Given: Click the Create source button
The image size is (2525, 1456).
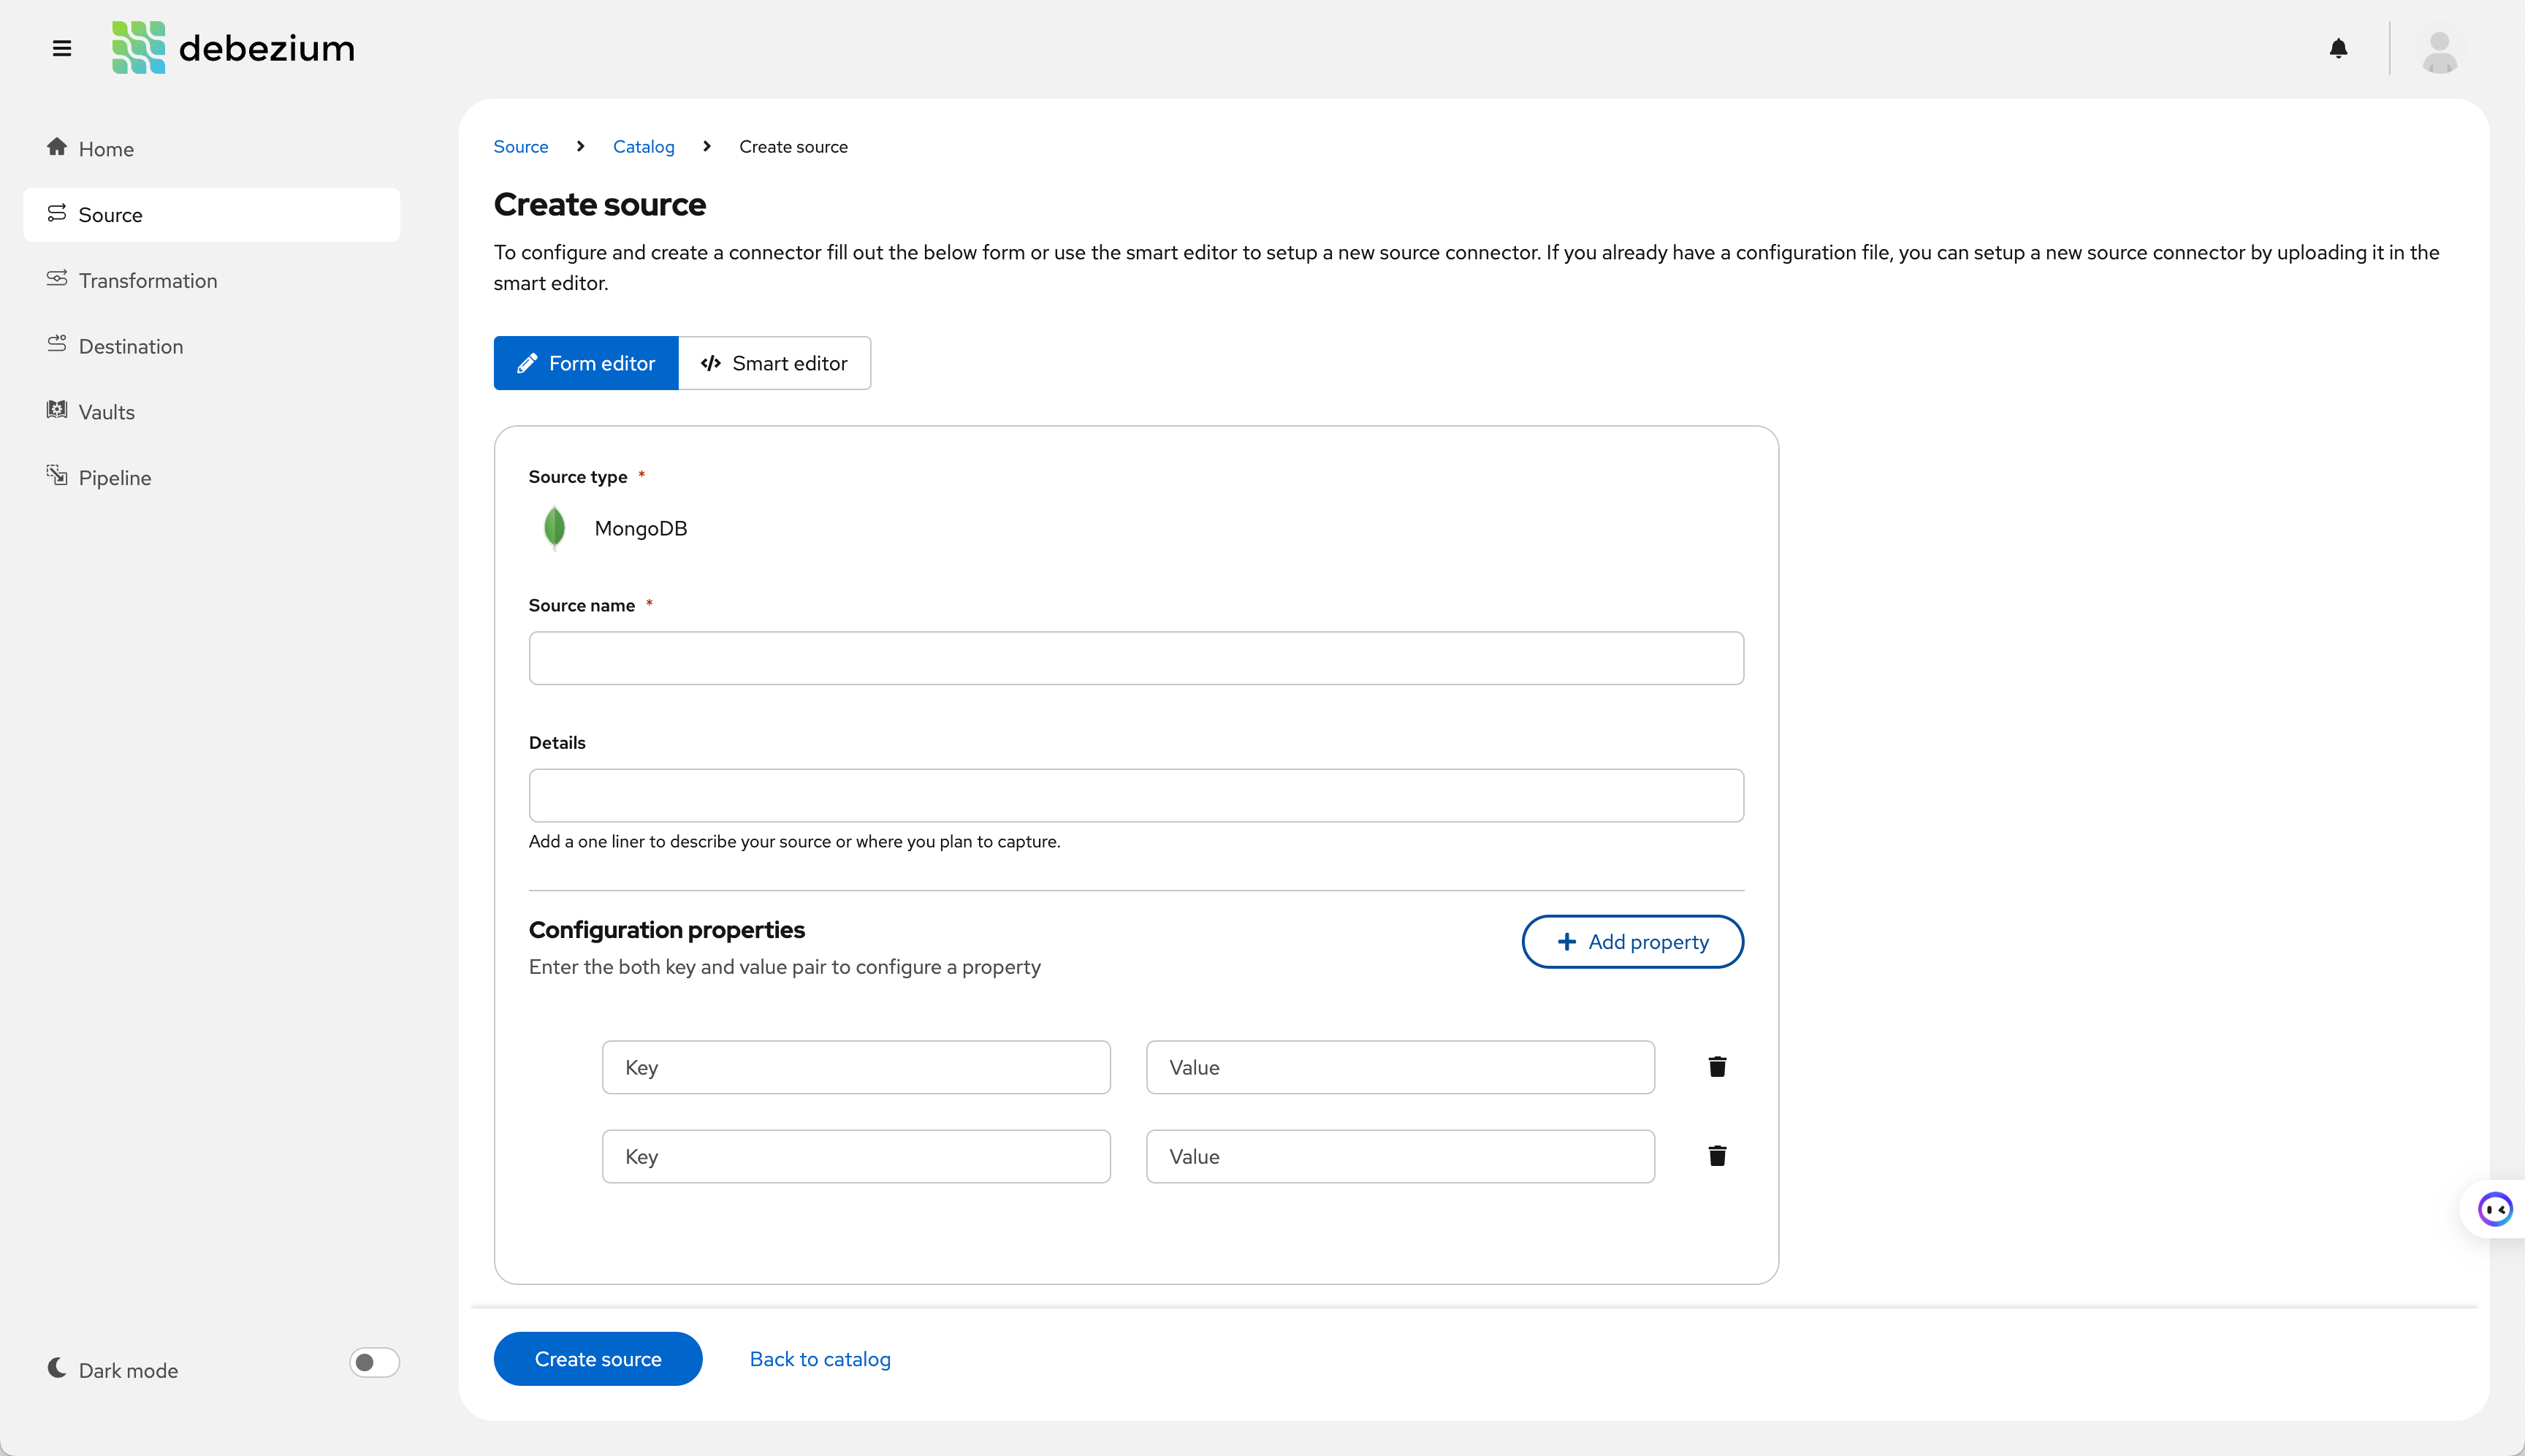Looking at the screenshot, I should 598,1359.
